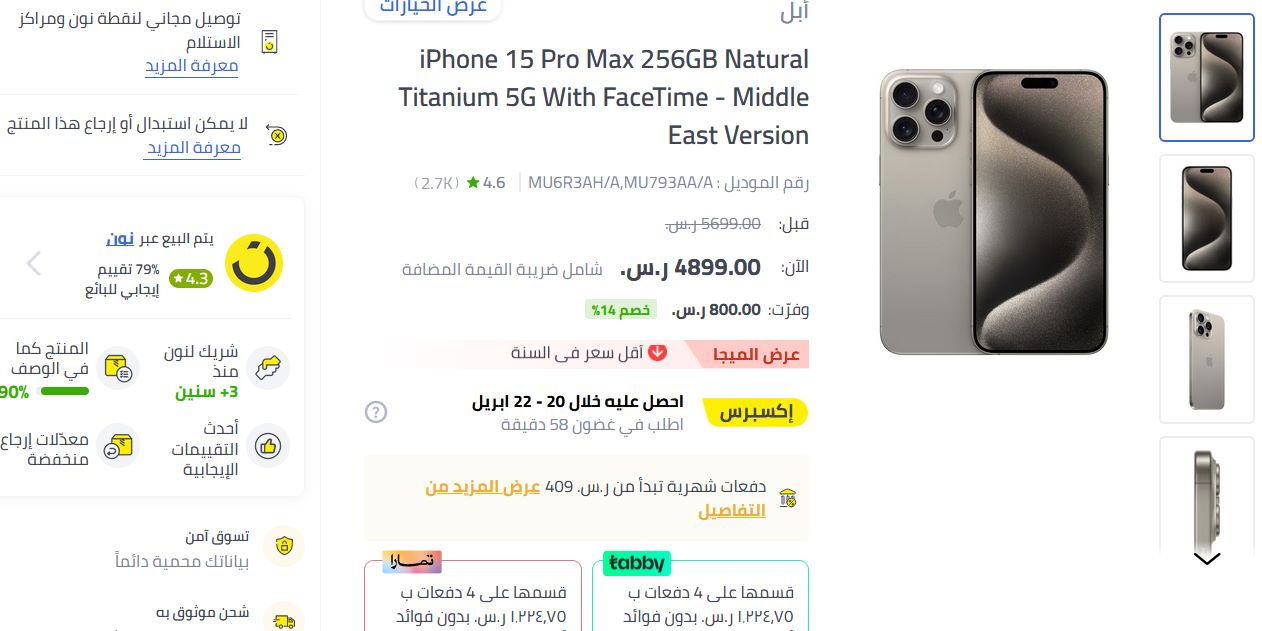Click the yellow noon seller logo

coord(253,263)
